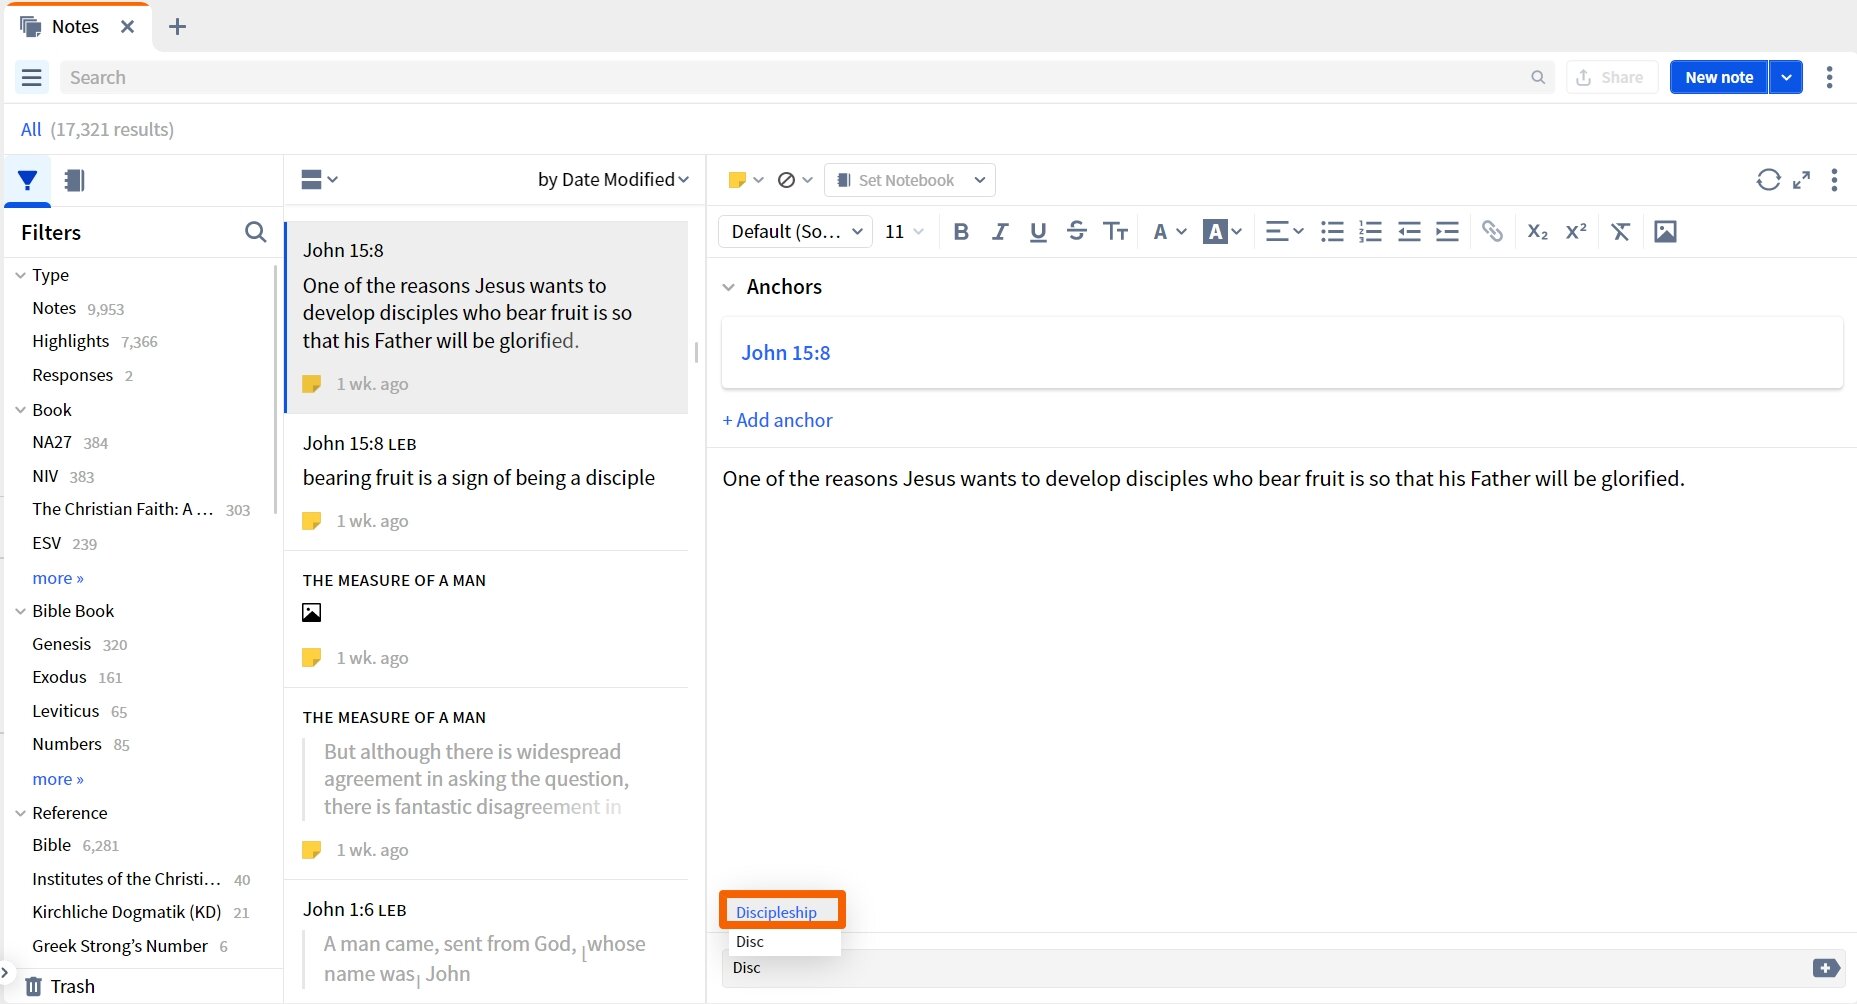Select the All results filter

pos(31,129)
